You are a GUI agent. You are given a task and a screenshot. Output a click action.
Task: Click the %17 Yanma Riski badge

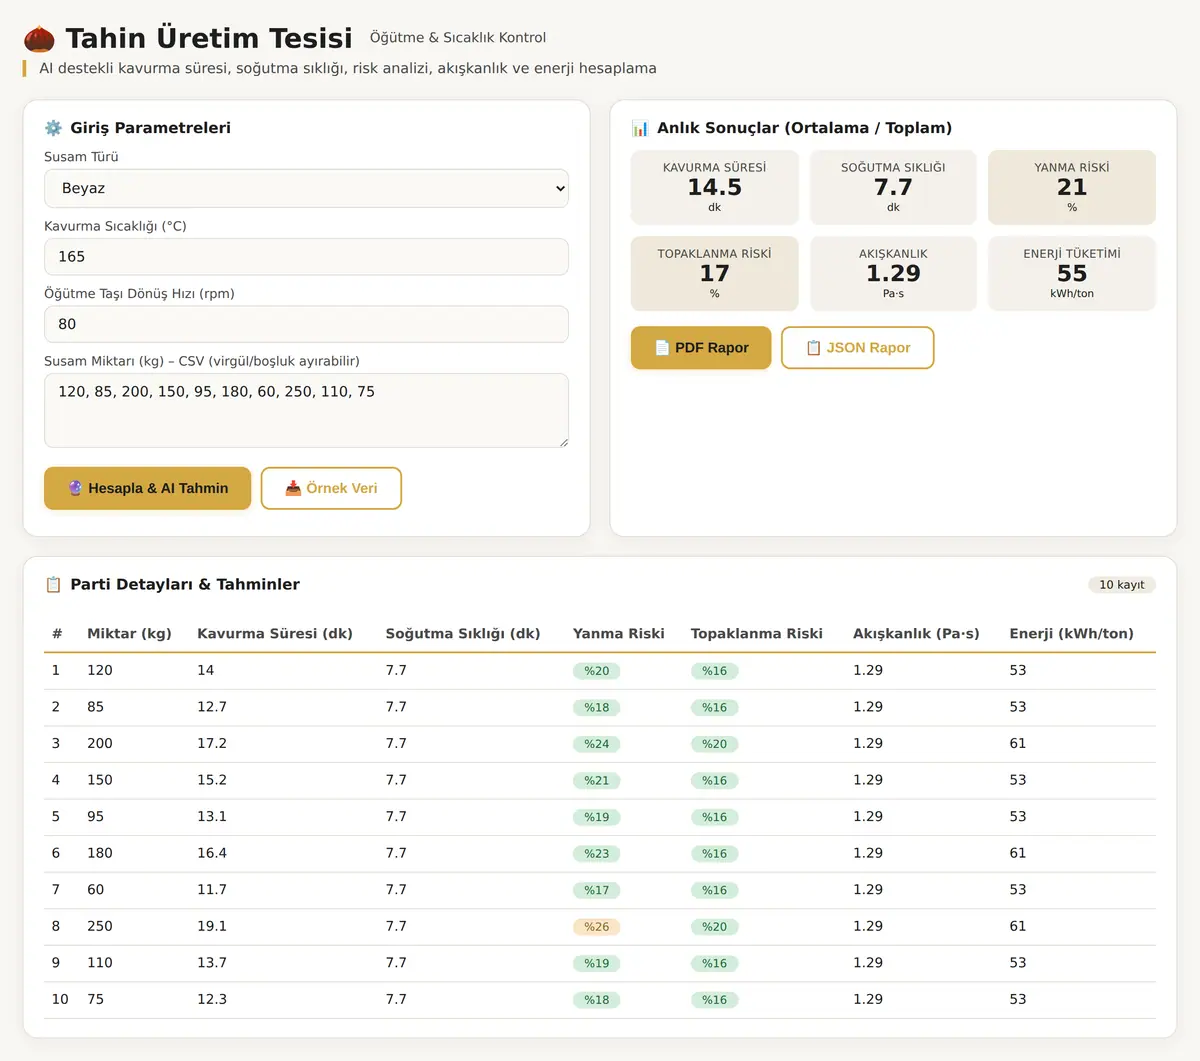click(597, 891)
